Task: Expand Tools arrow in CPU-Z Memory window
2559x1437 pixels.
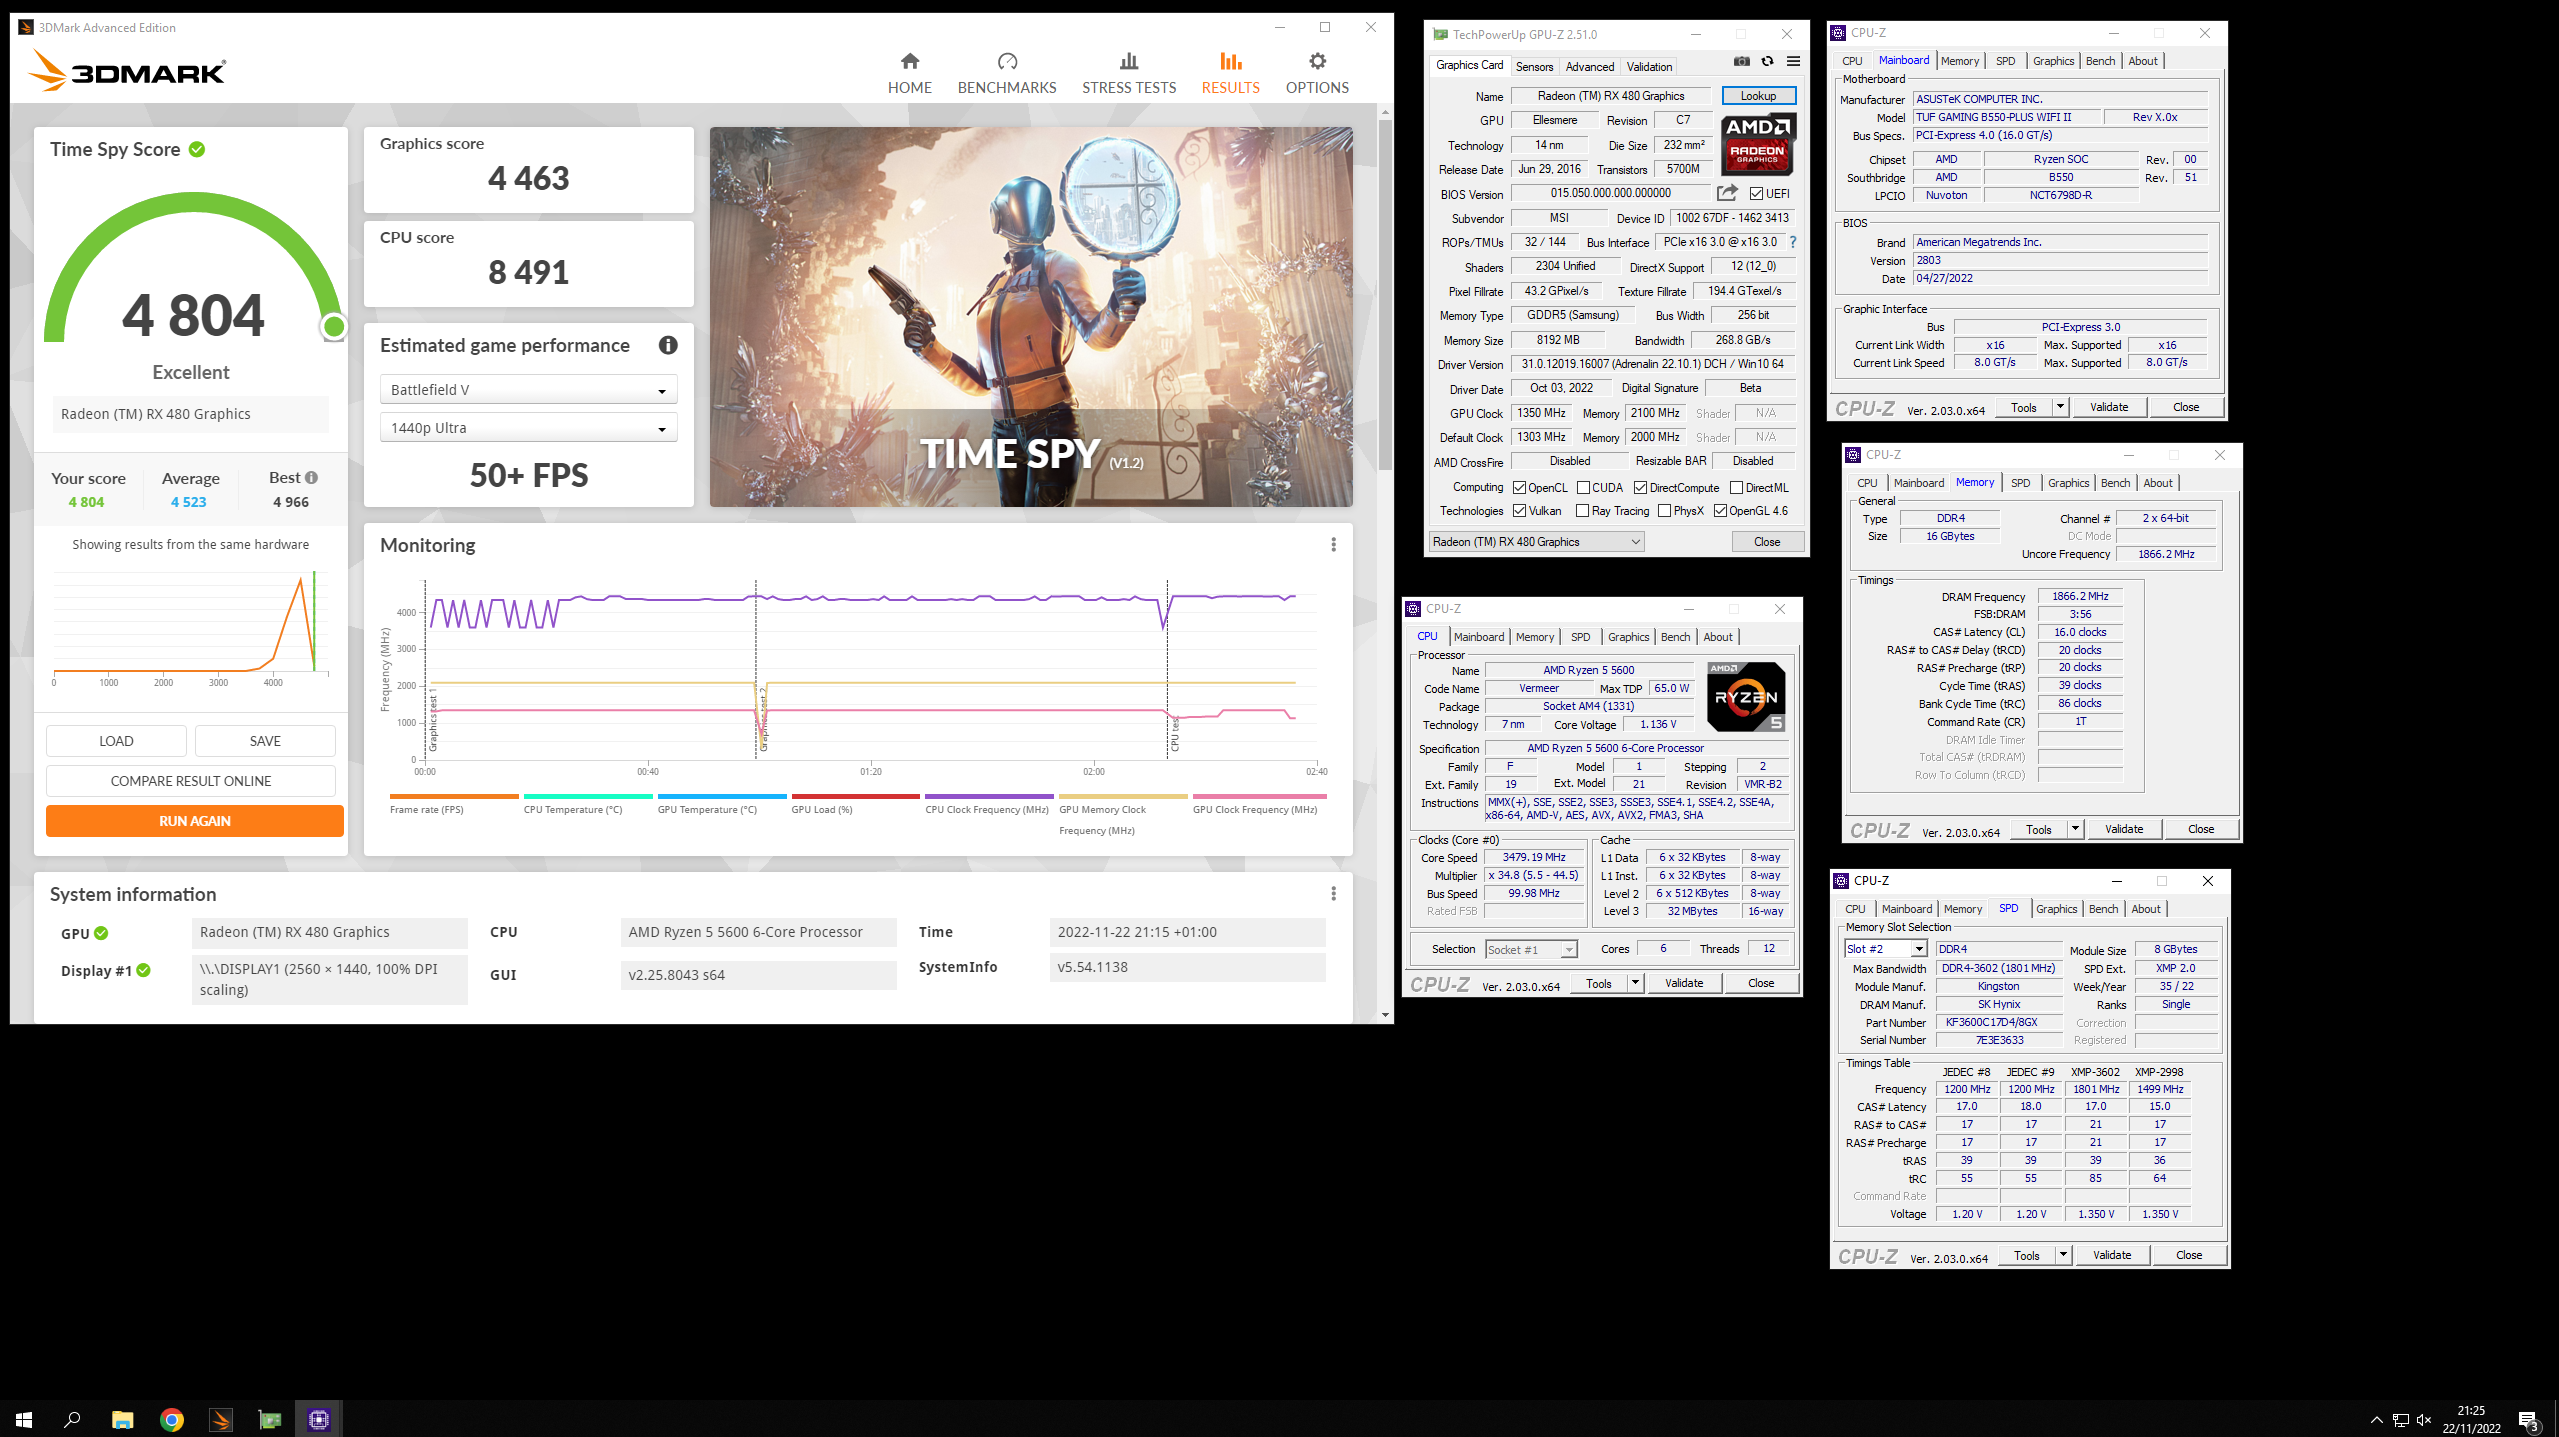Action: 2074,829
